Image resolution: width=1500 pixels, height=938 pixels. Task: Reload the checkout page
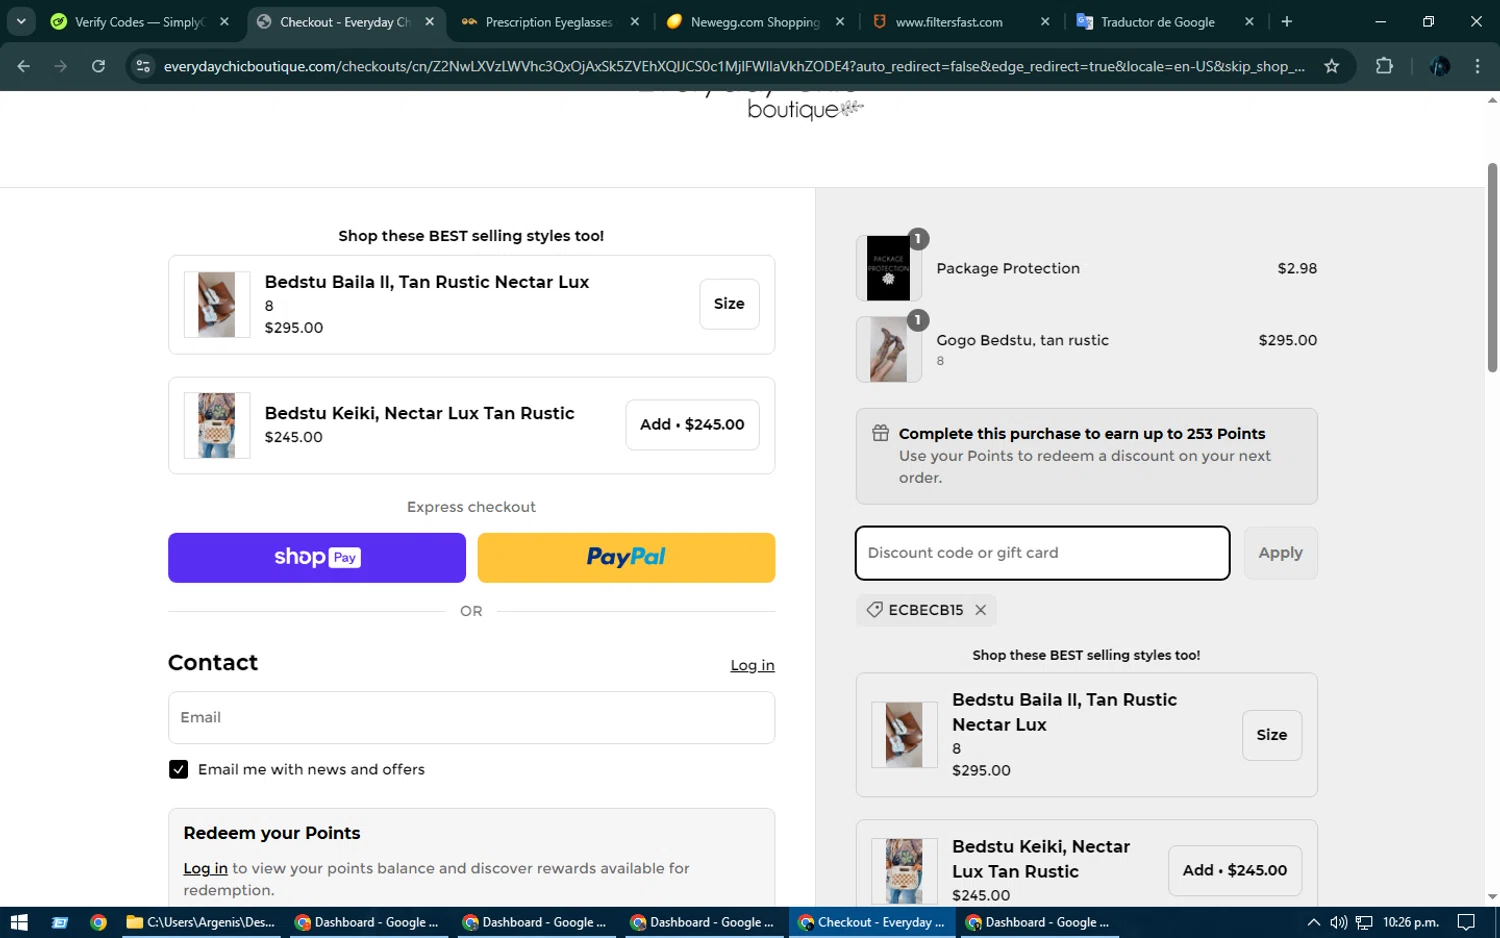98,66
